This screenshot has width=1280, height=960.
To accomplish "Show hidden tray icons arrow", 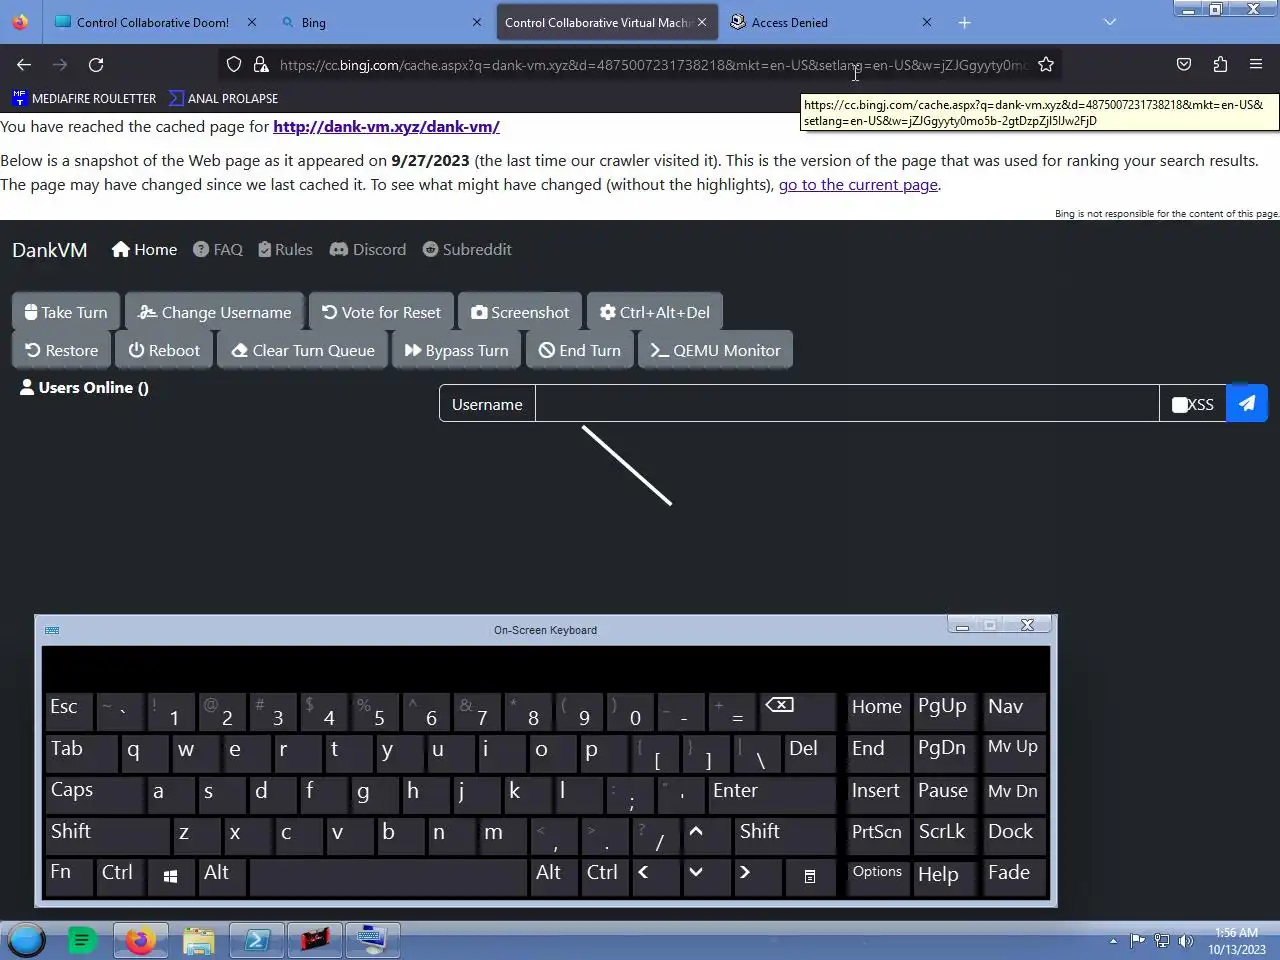I will (x=1113, y=940).
